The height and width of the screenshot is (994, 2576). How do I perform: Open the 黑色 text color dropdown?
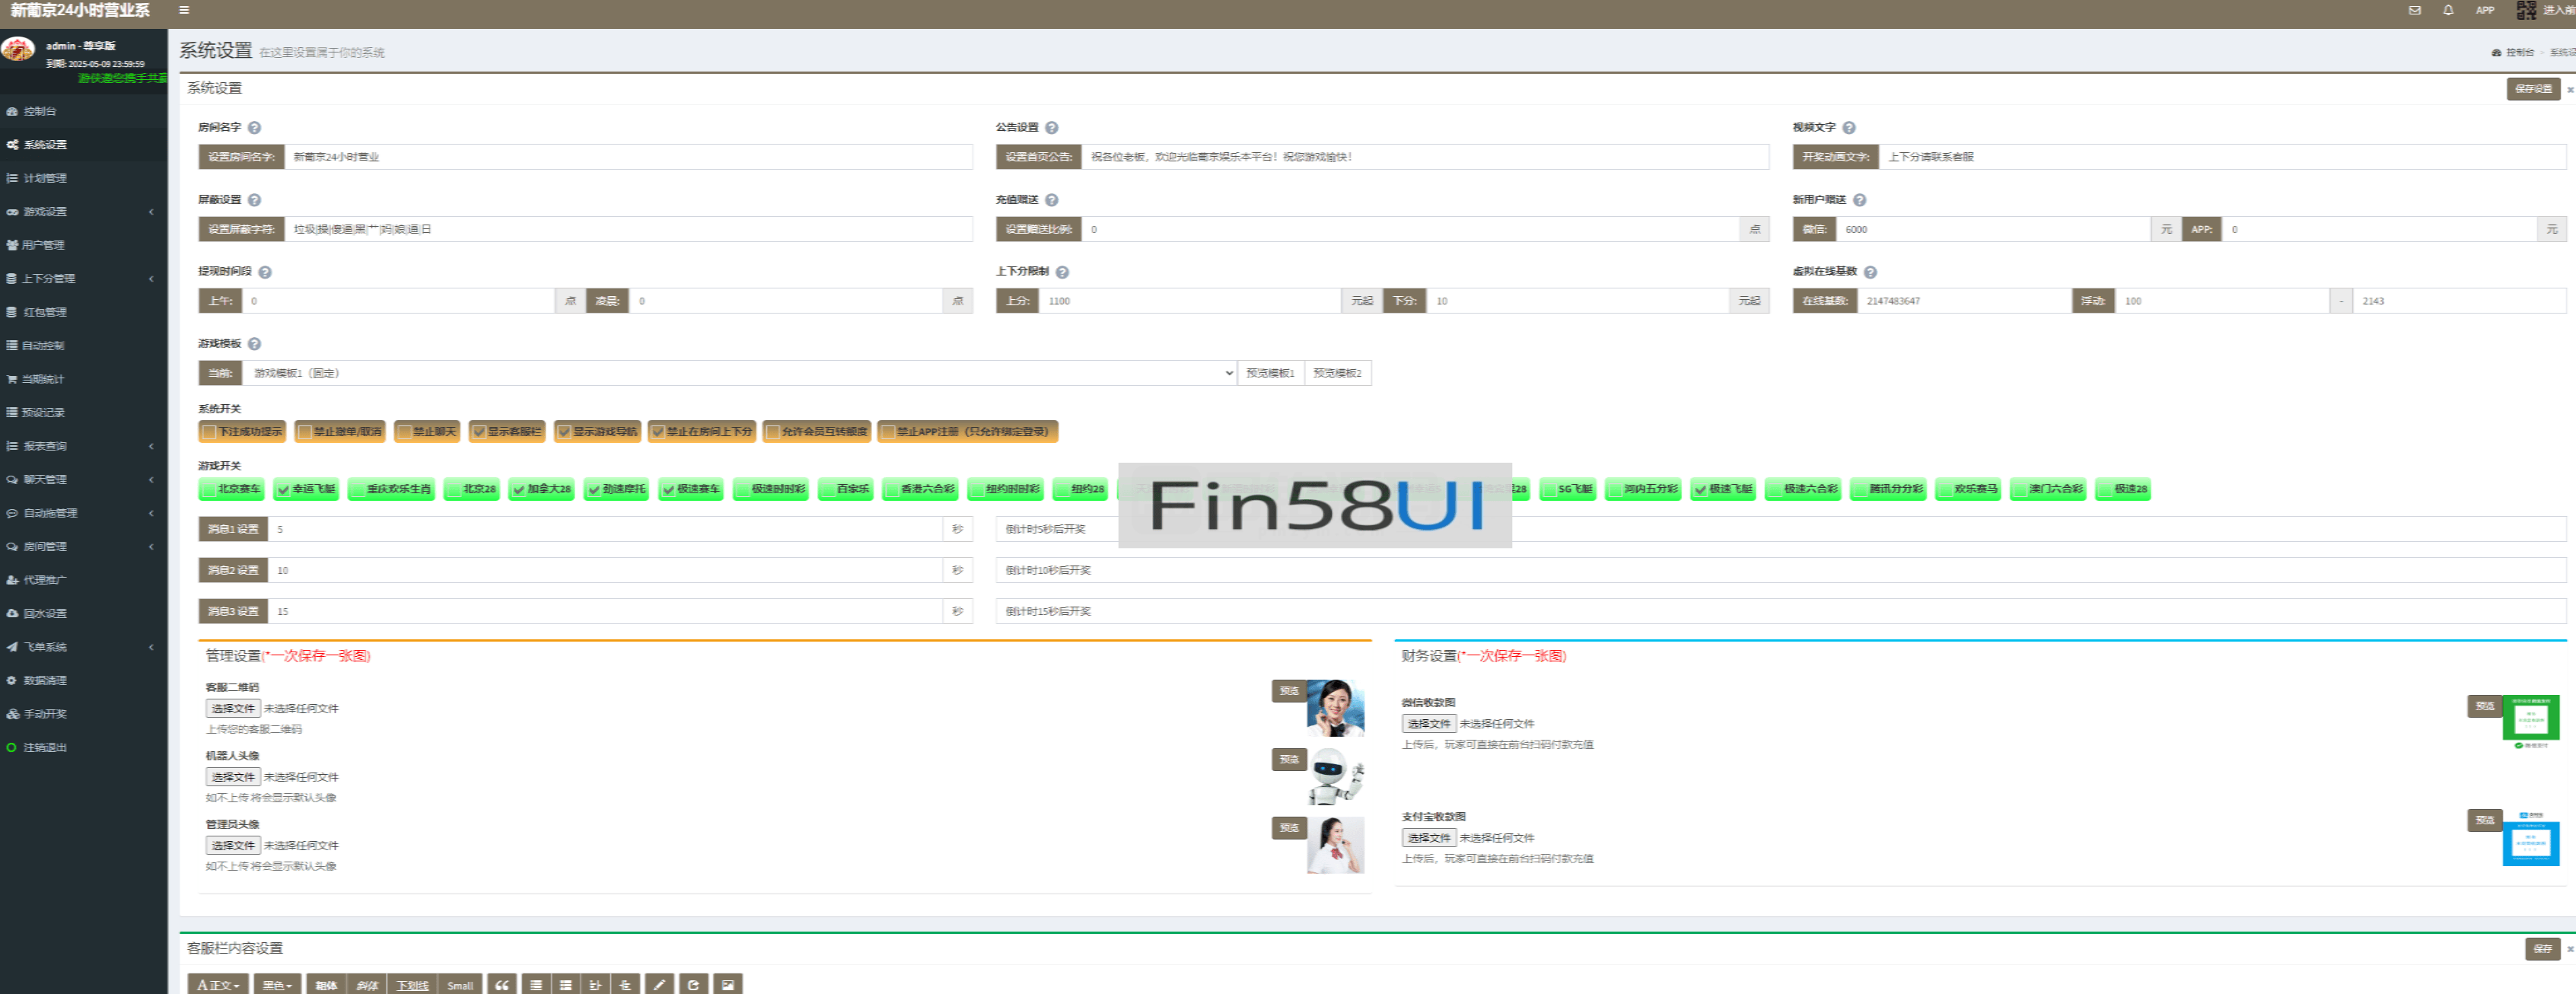tap(277, 985)
